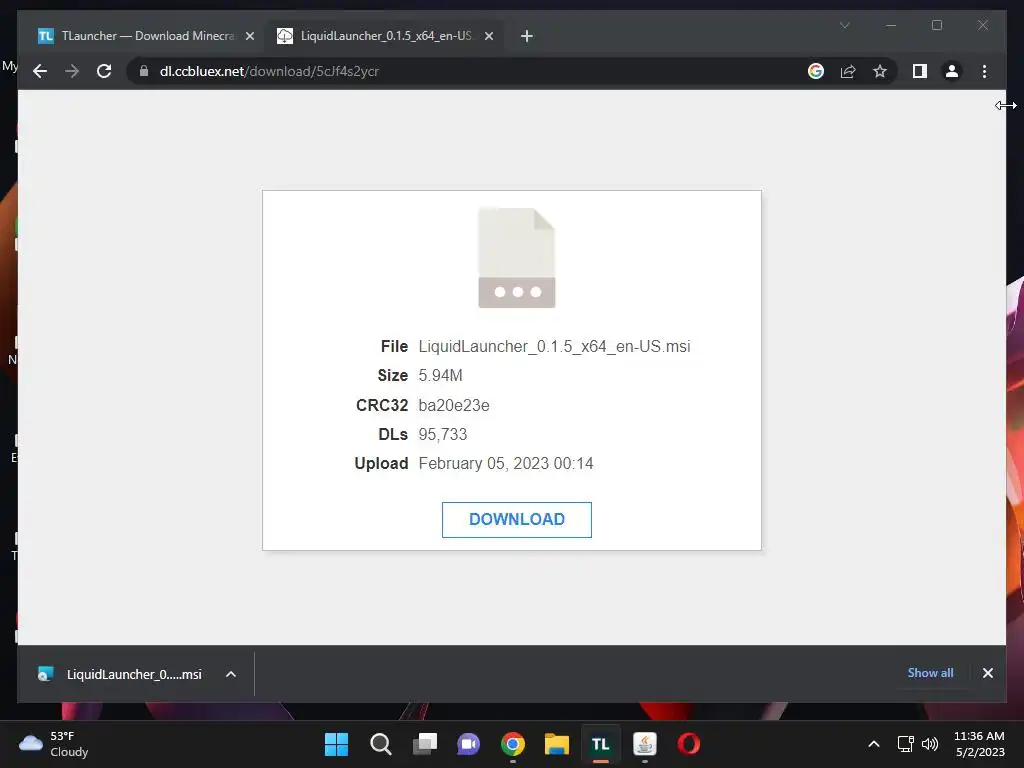Image resolution: width=1024 pixels, height=768 pixels.
Task: Open the clock showing 11:36 AM
Action: tap(979, 744)
